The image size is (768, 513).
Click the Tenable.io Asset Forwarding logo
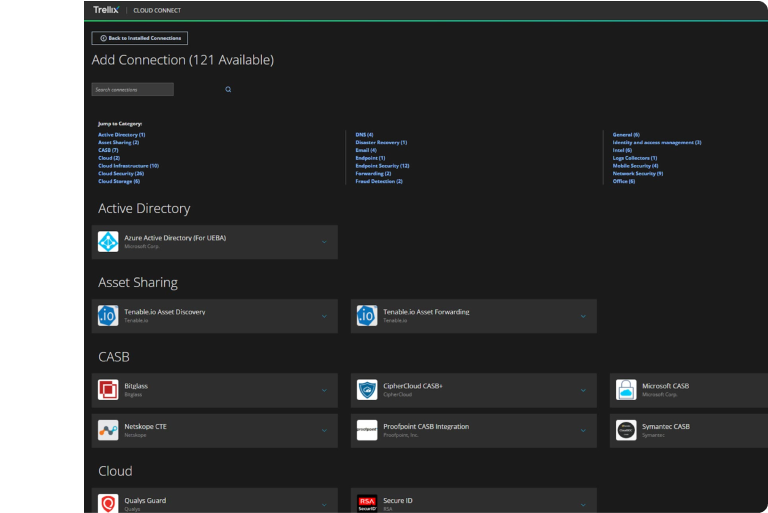coord(367,316)
